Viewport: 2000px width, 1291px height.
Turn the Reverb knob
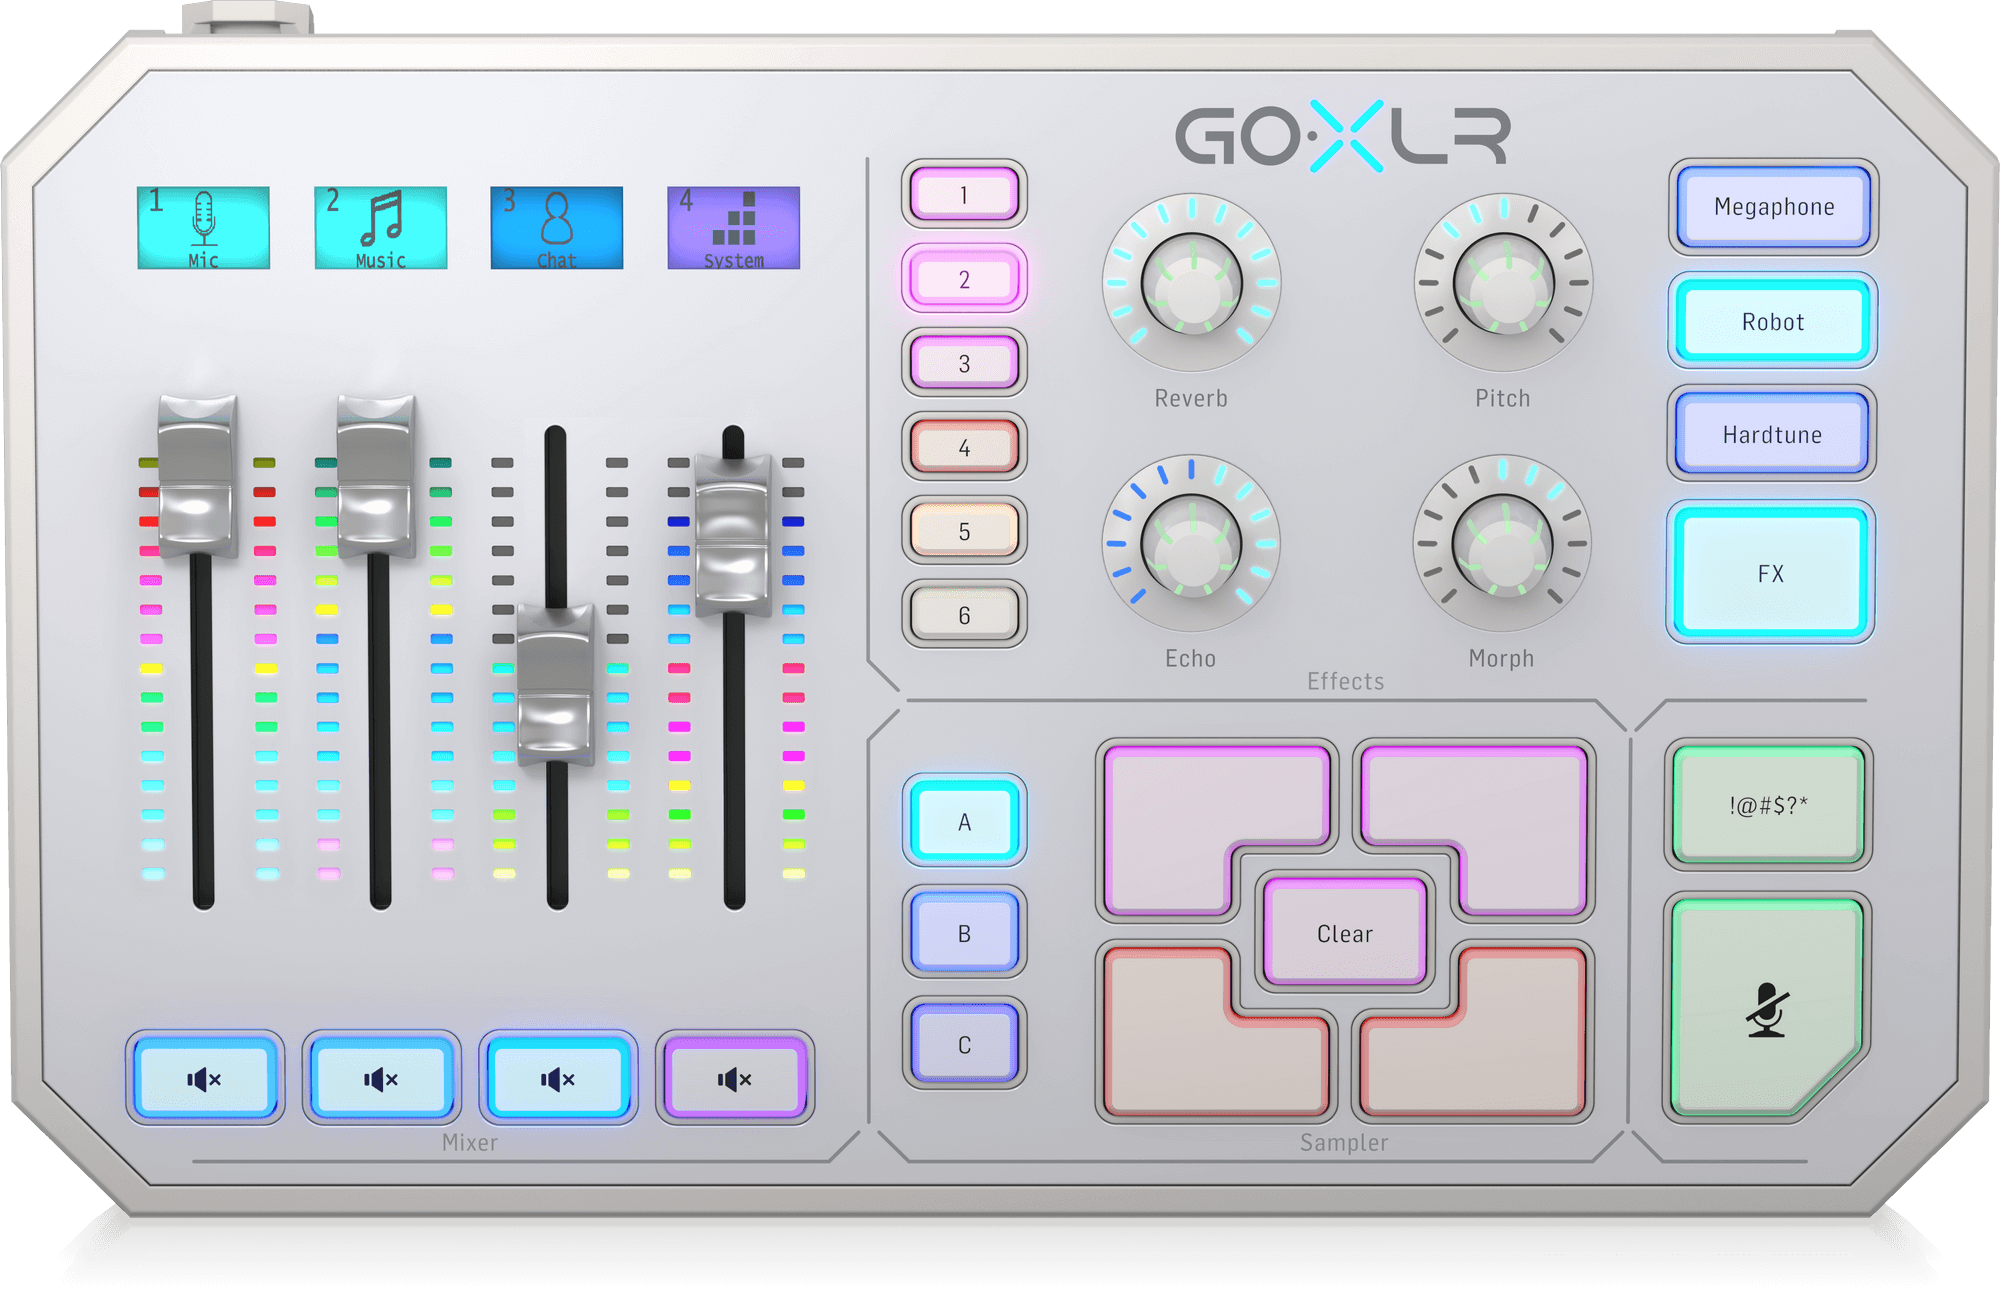pyautogui.click(x=1192, y=283)
